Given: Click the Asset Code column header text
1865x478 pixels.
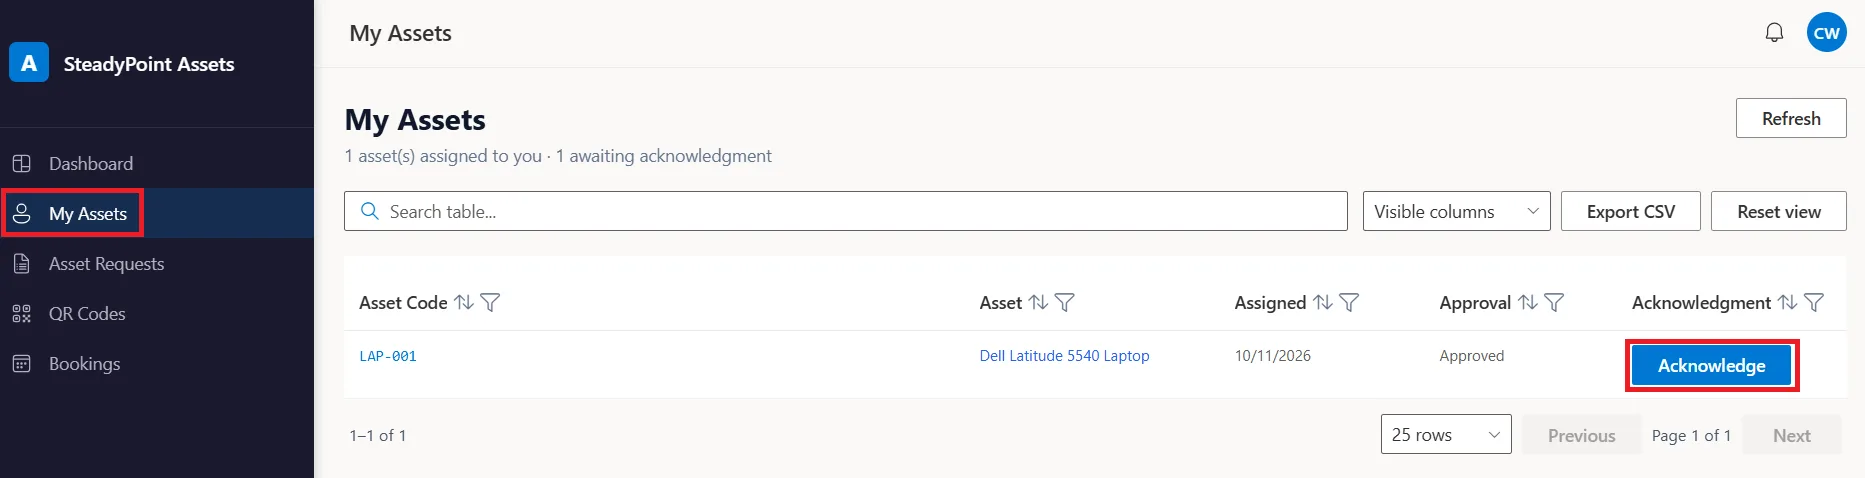Looking at the screenshot, I should 403,302.
